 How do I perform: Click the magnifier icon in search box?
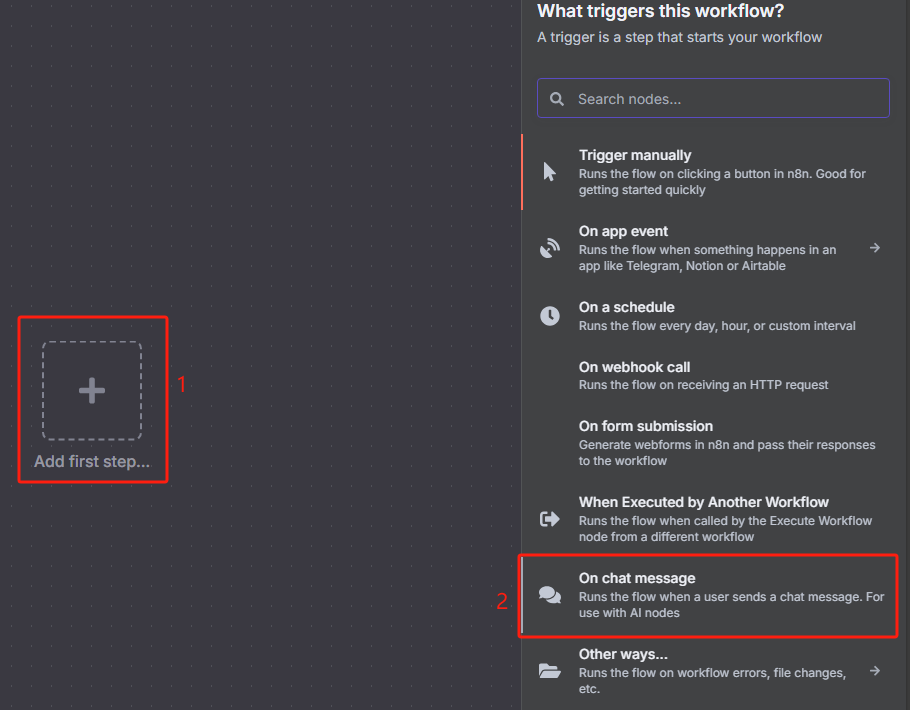[557, 99]
